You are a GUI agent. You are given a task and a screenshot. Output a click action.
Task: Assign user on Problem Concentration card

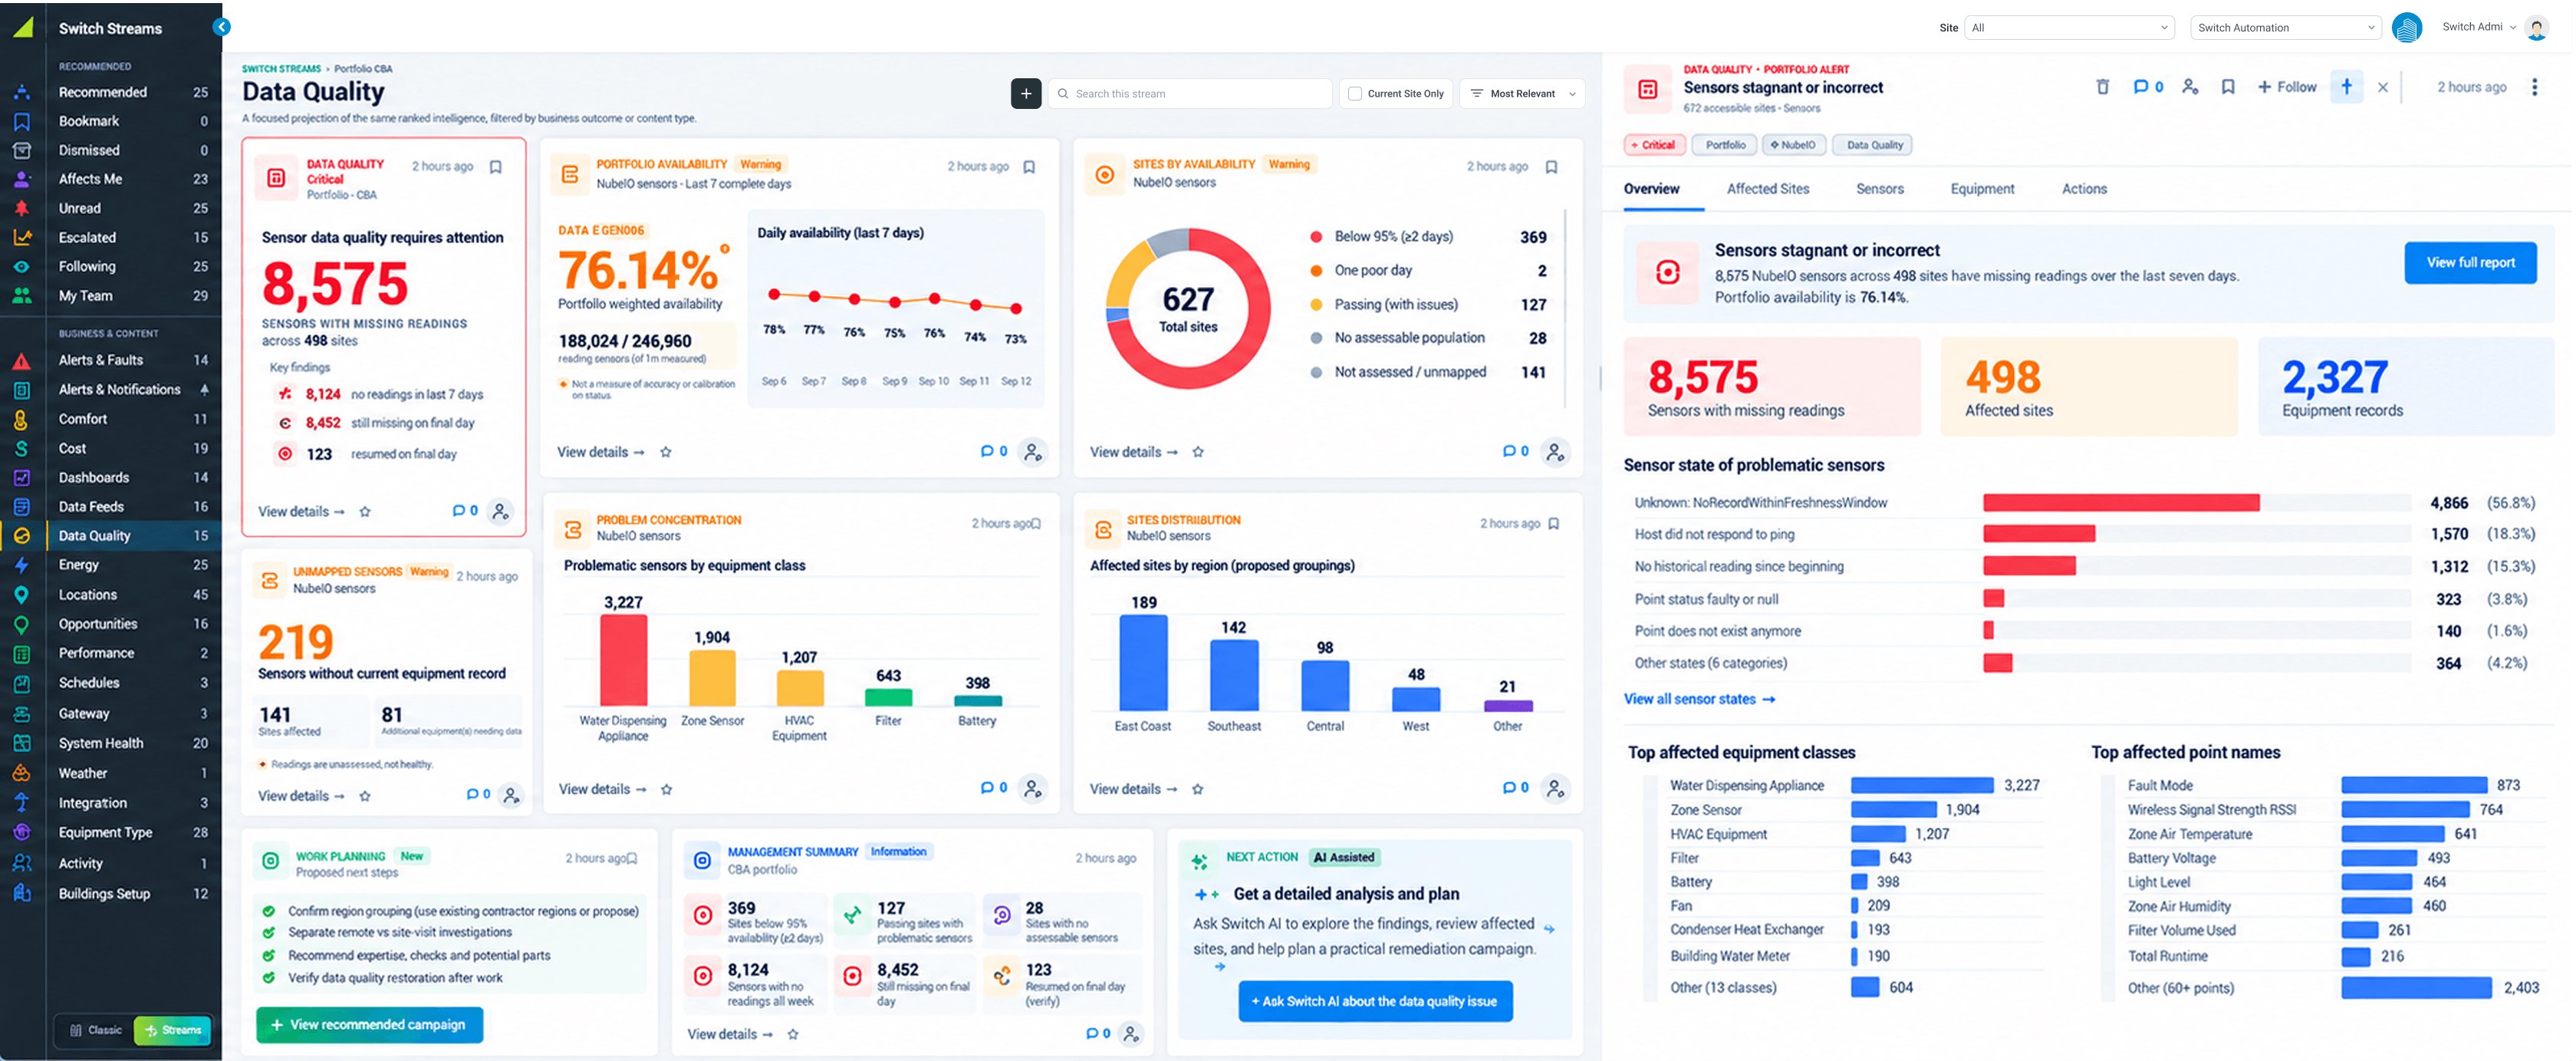point(1032,788)
